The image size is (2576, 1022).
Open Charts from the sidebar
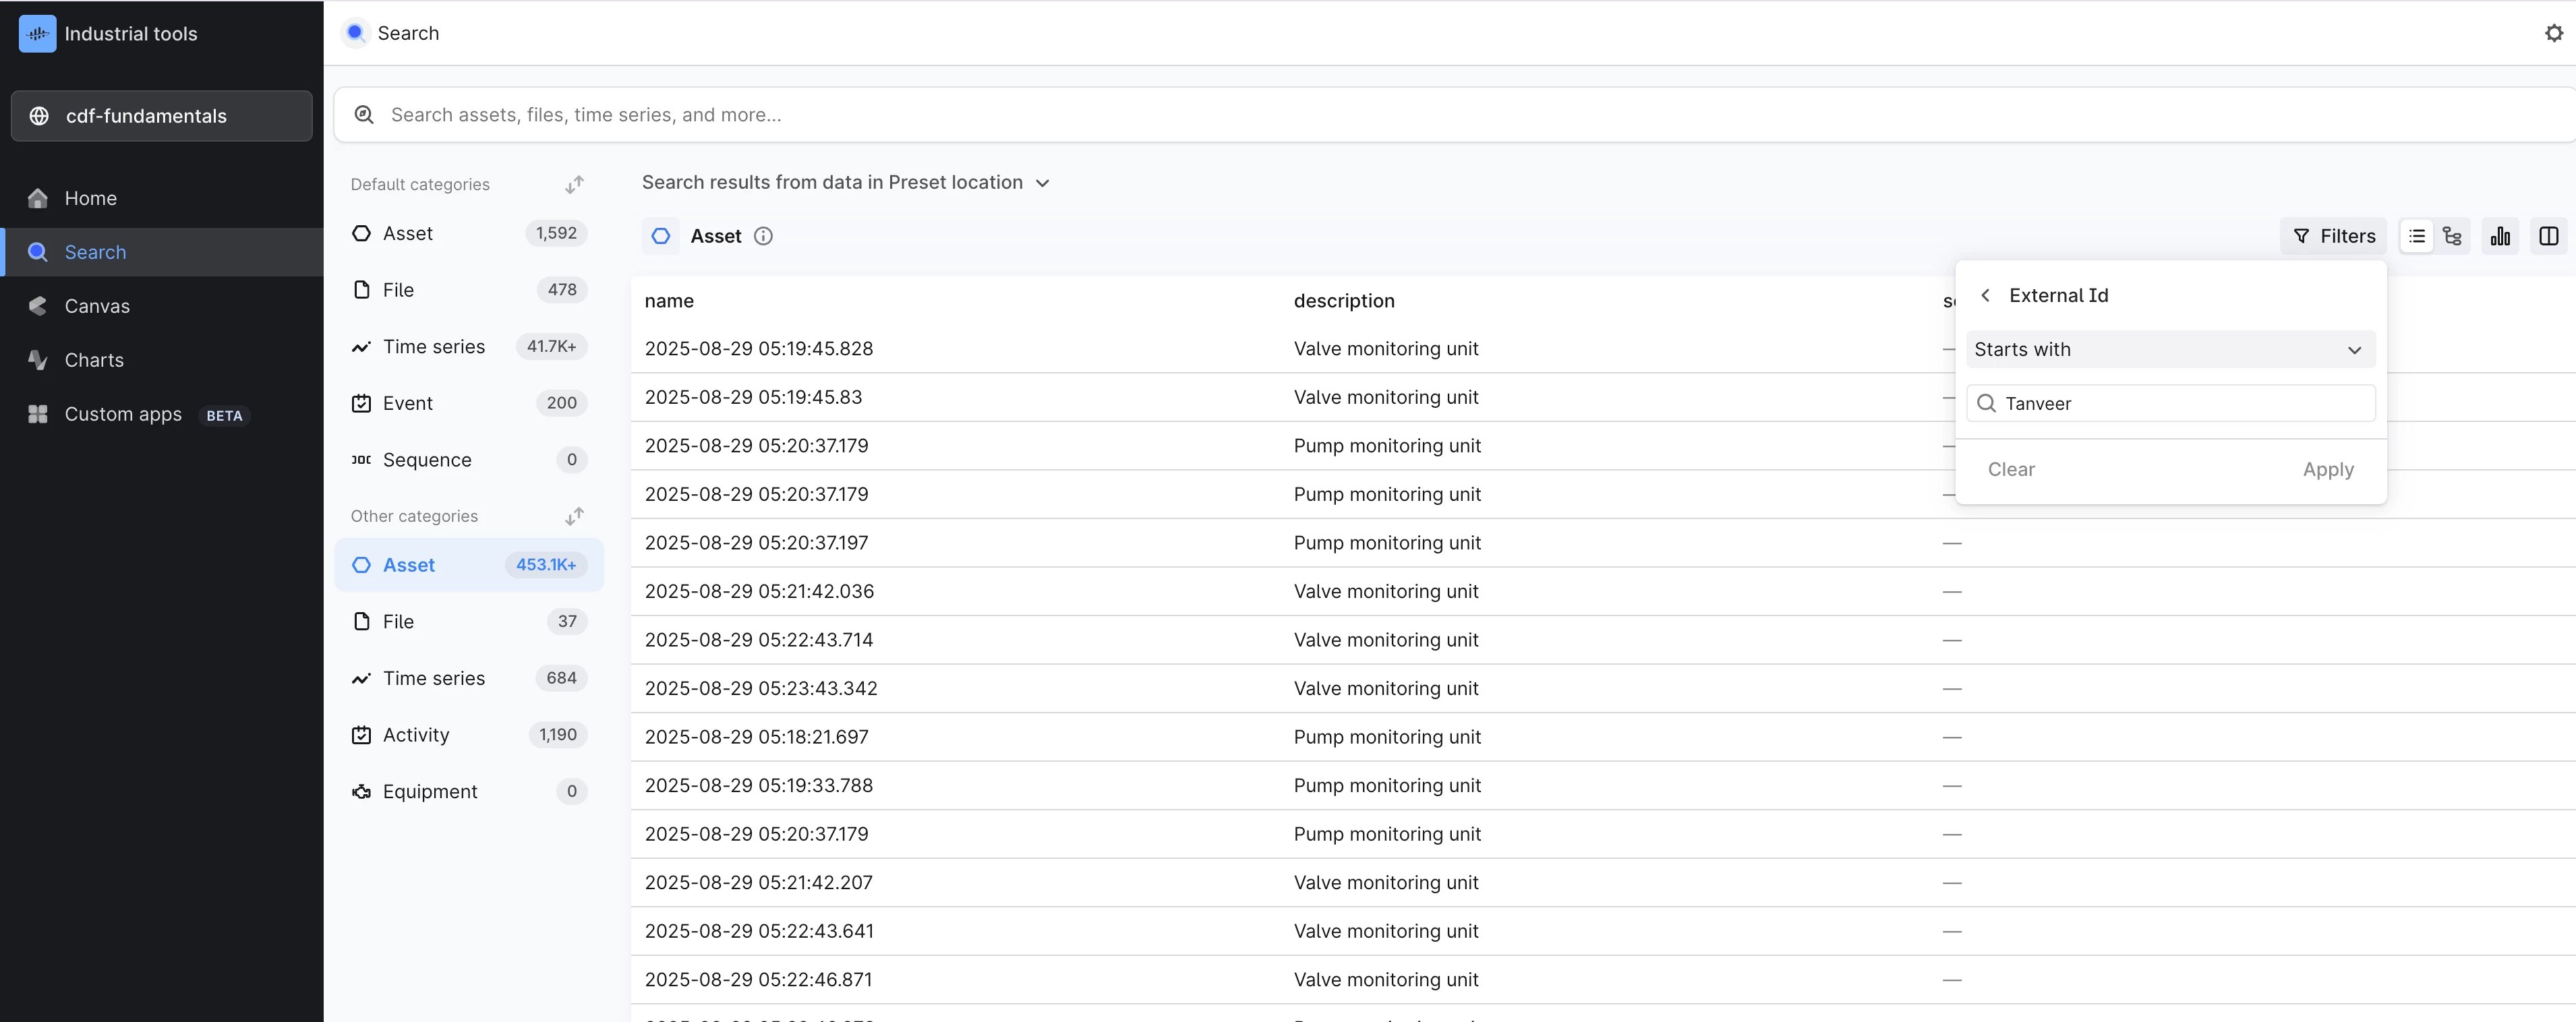coord(94,360)
